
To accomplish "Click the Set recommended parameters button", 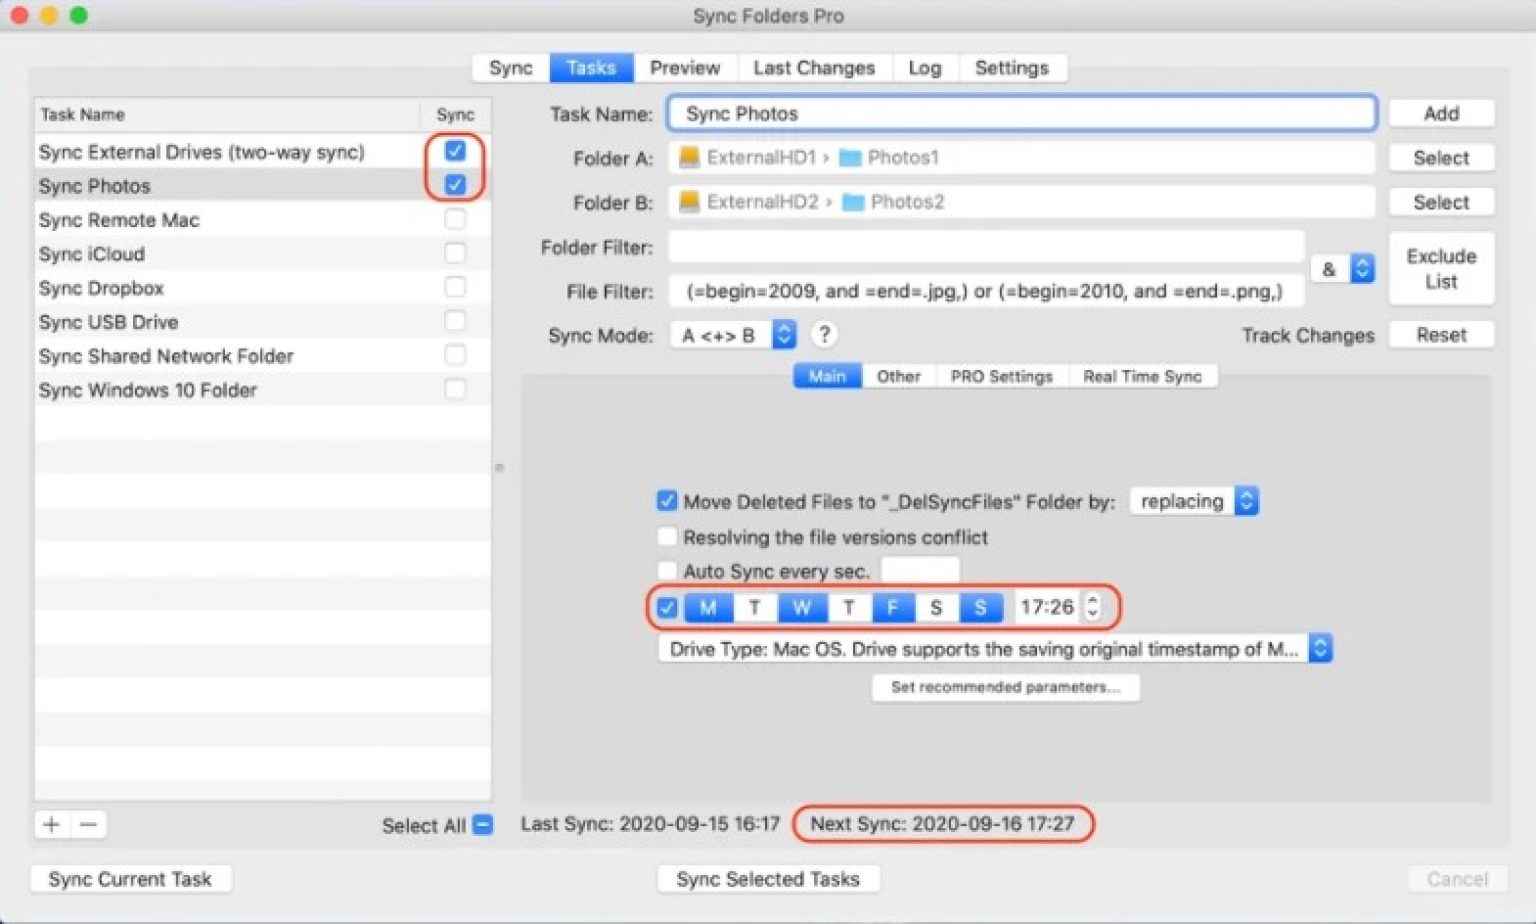I will click(1004, 688).
